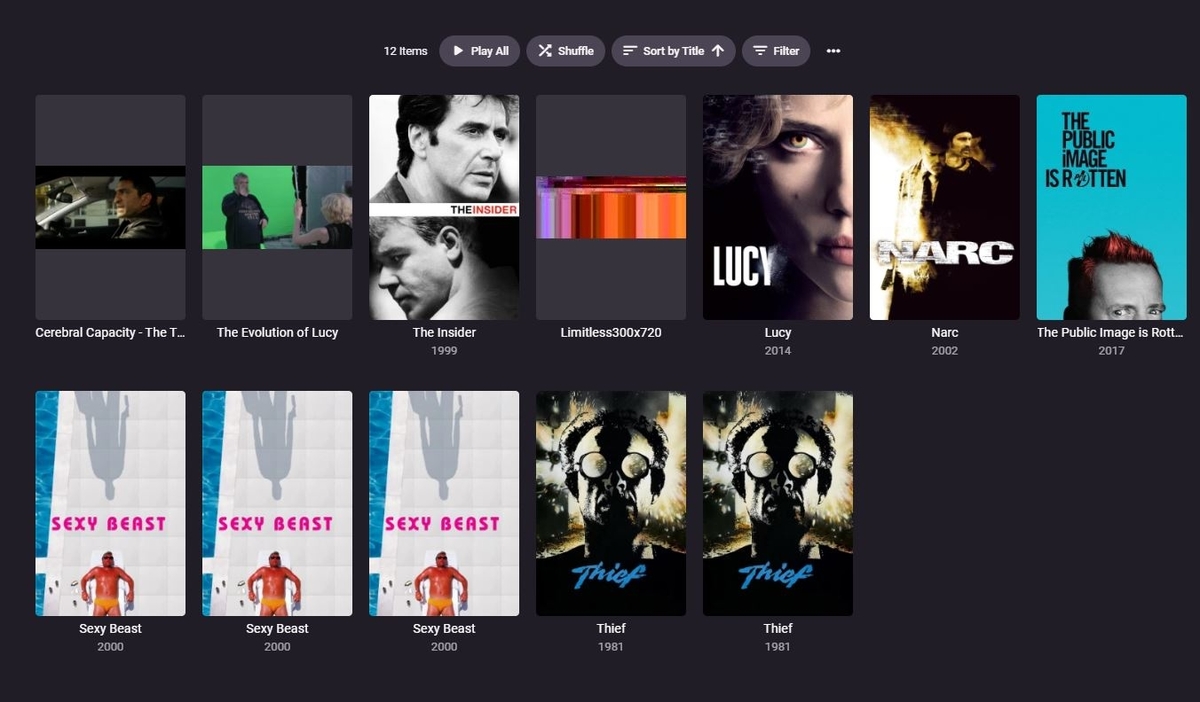Click 'The Evolution of Lucy' title text
Viewport: 1200px width, 702px height.
(x=277, y=333)
